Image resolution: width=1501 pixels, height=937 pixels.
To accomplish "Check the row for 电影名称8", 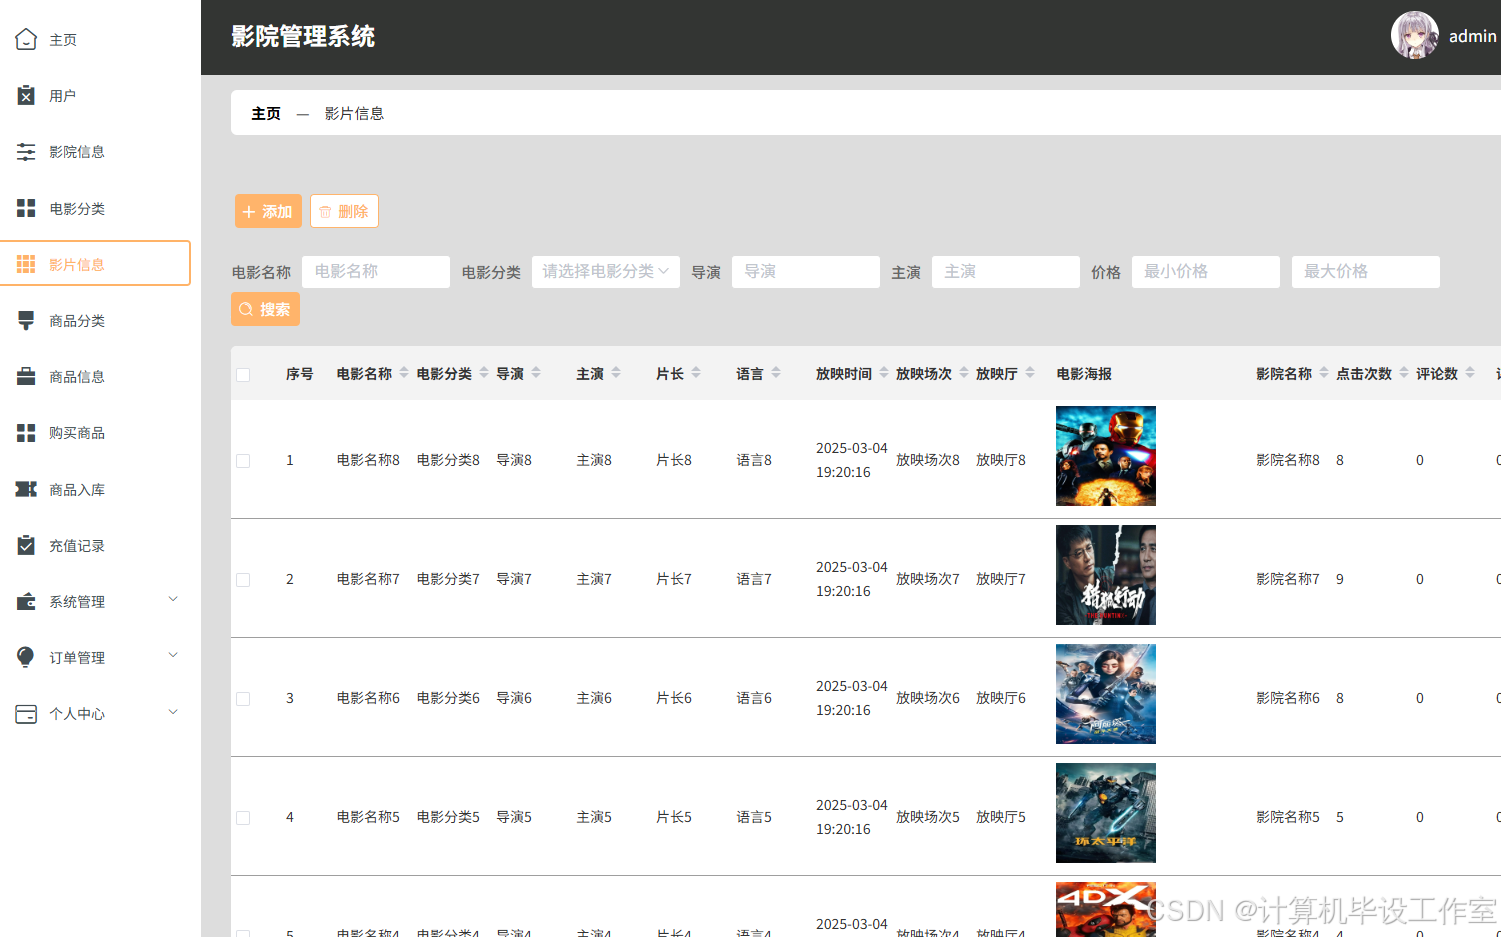I will (243, 461).
